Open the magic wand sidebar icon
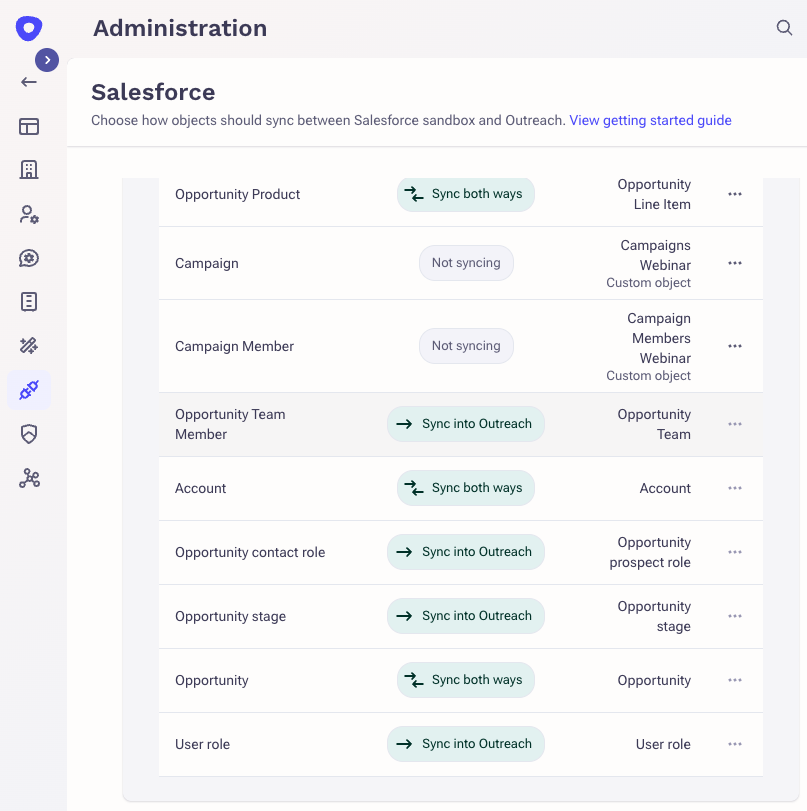 tap(29, 346)
